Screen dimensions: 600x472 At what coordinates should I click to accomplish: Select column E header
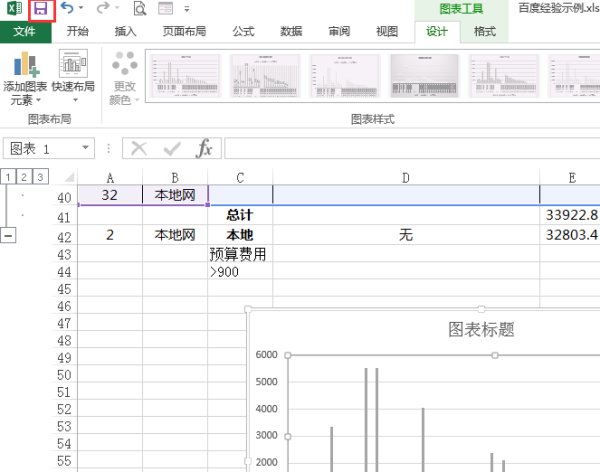[571, 177]
